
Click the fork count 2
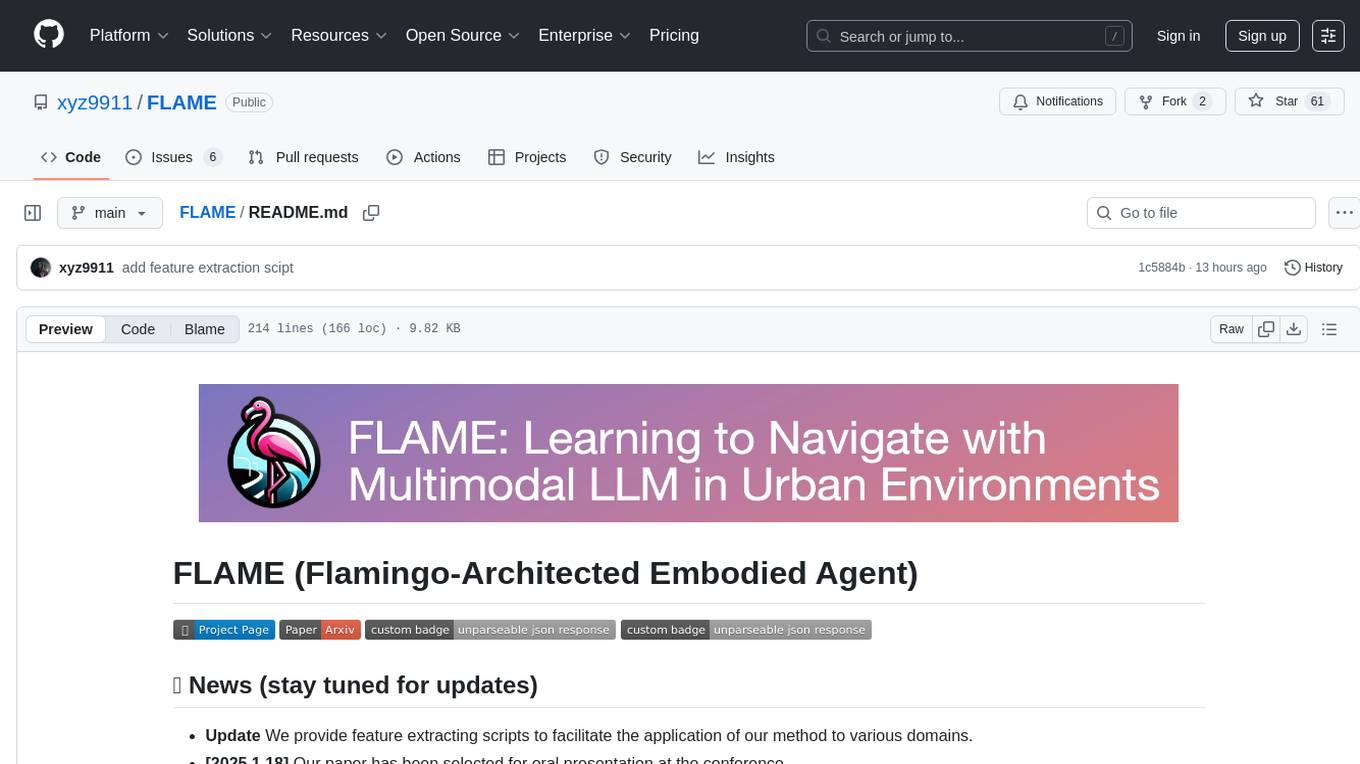click(x=1202, y=101)
